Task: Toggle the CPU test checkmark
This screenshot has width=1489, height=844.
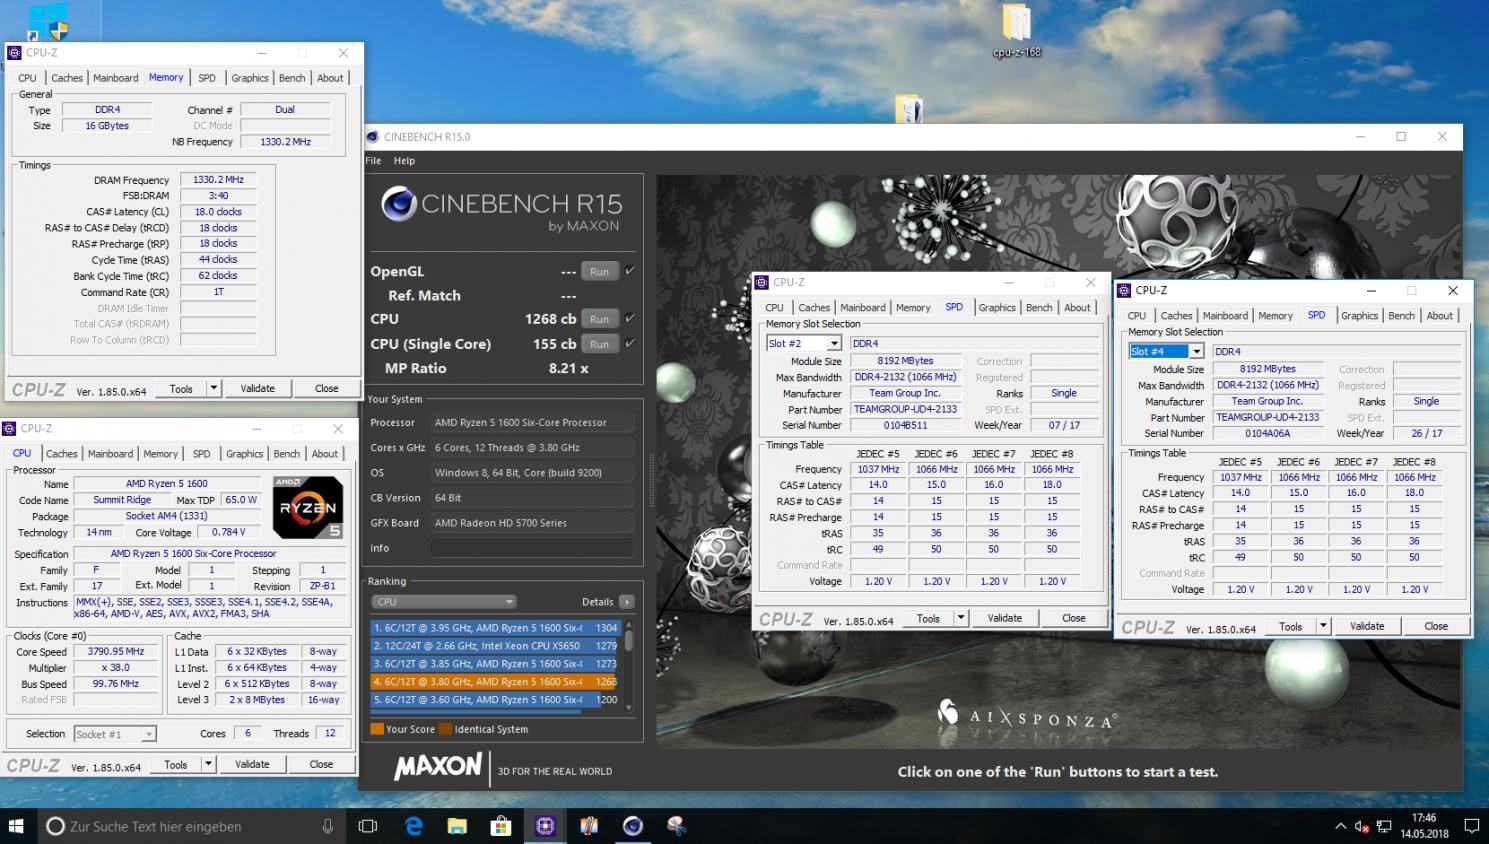Action: click(630, 319)
